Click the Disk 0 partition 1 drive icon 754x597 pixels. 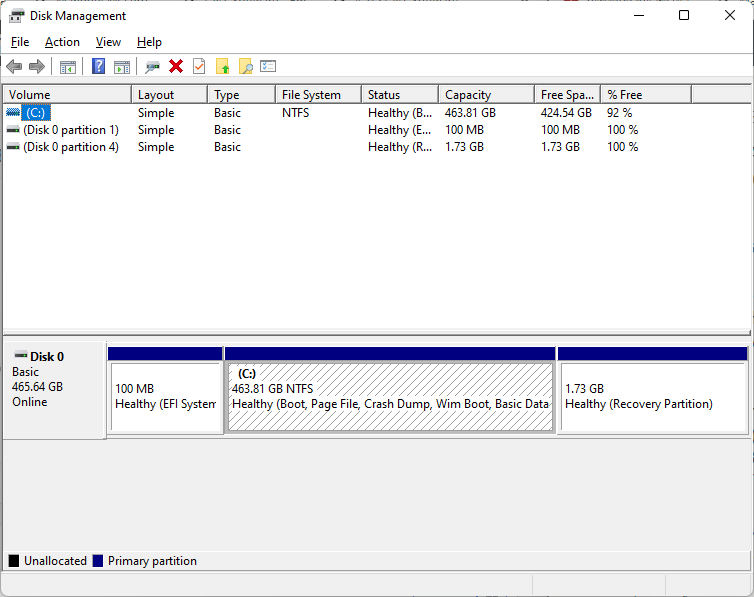[x=13, y=130]
